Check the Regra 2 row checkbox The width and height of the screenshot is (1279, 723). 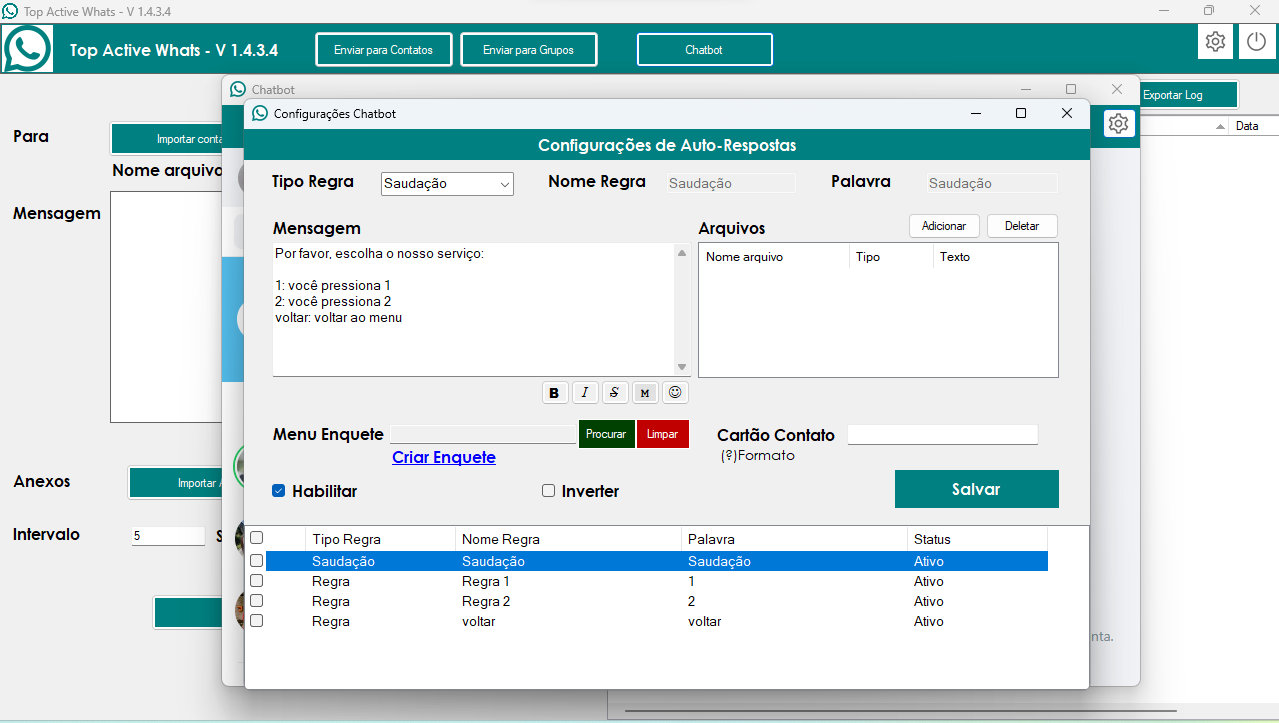pyautogui.click(x=257, y=601)
